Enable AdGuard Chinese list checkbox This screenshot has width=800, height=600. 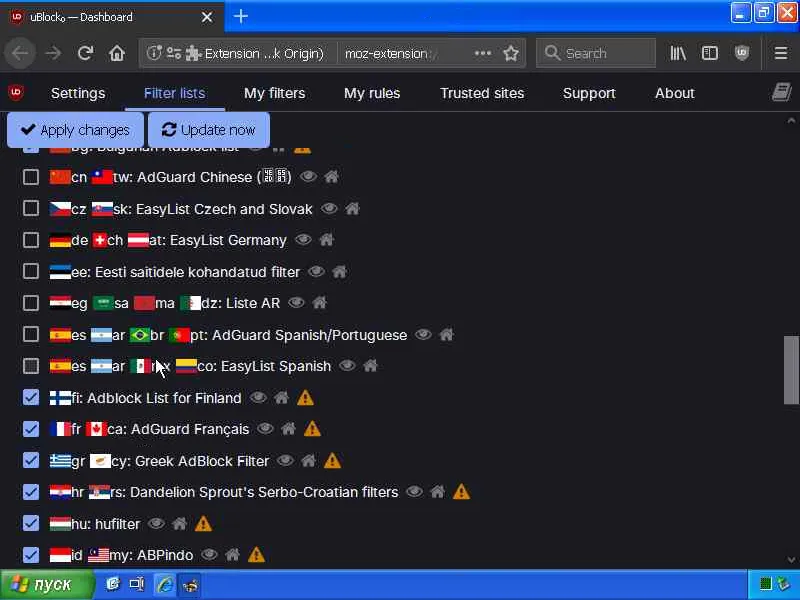(31, 177)
